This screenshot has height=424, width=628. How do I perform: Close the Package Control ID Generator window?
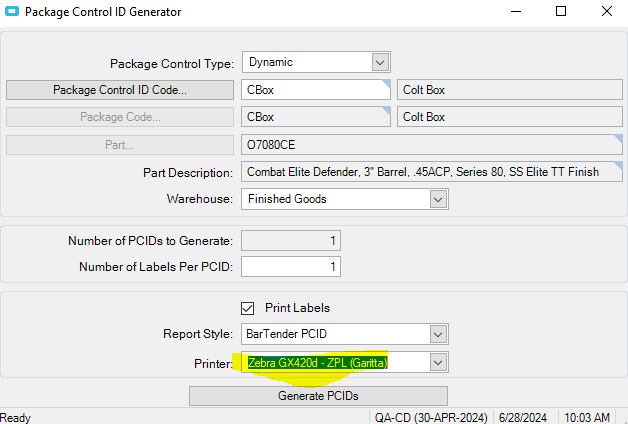point(607,12)
